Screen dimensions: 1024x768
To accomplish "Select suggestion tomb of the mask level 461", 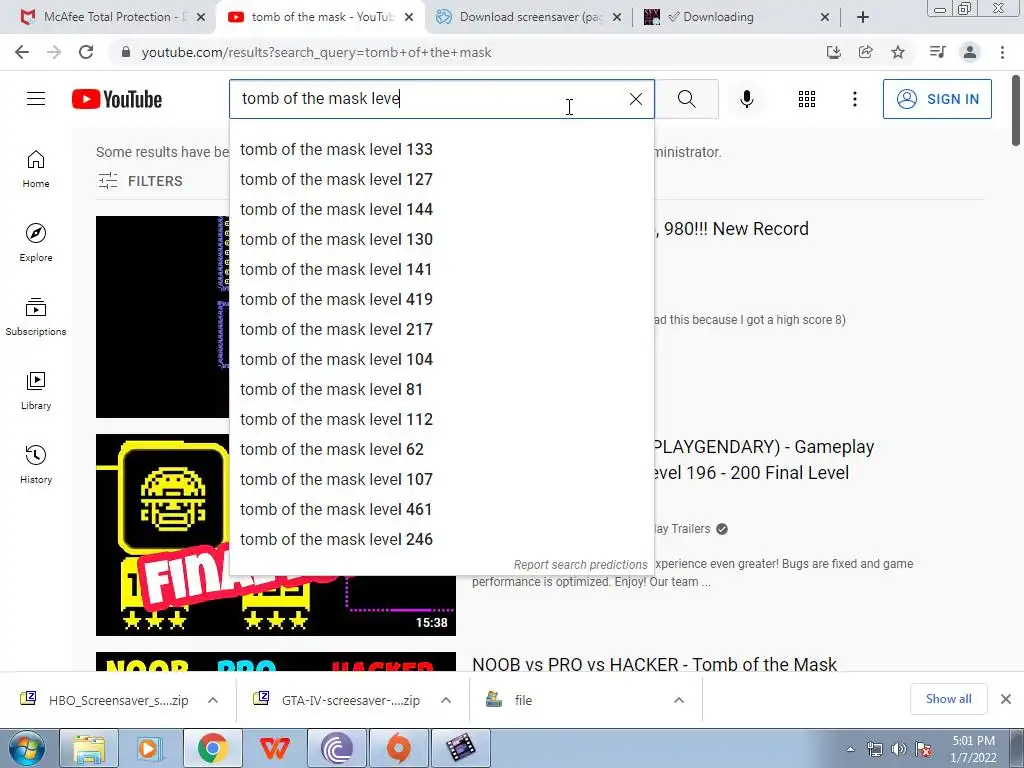I will [441, 509].
